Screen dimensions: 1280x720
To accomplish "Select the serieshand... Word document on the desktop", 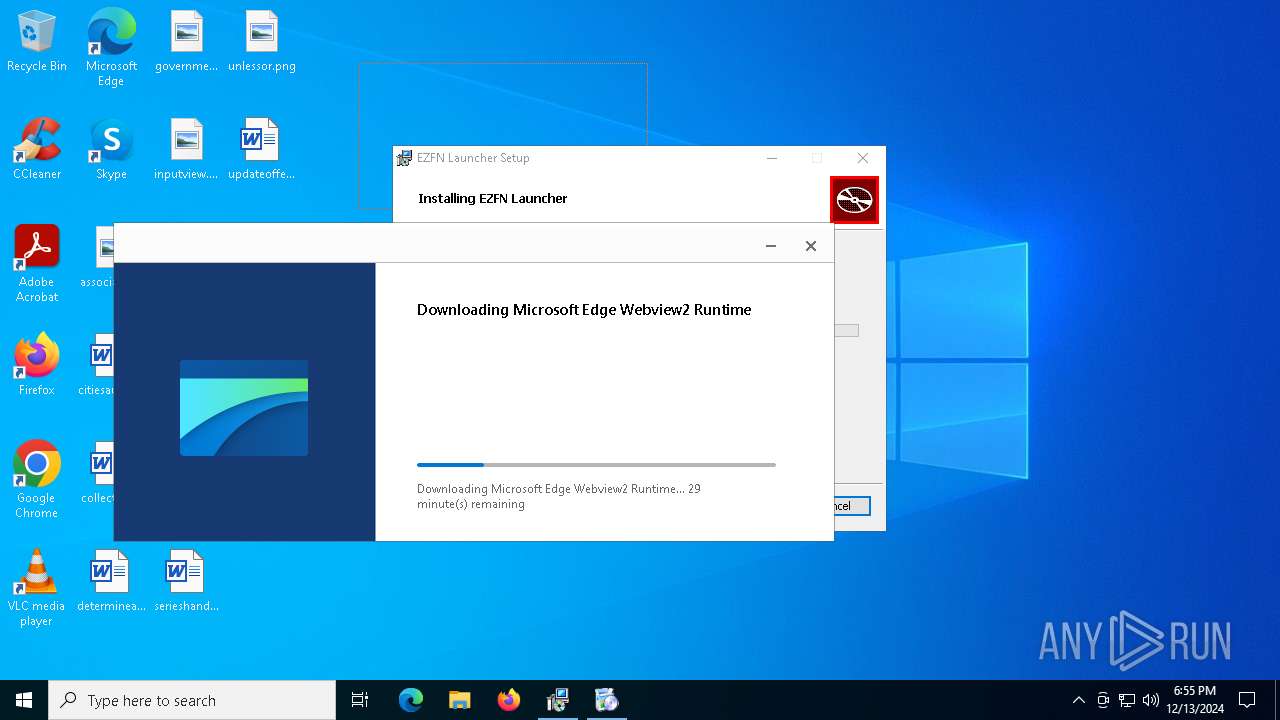I will point(186,581).
